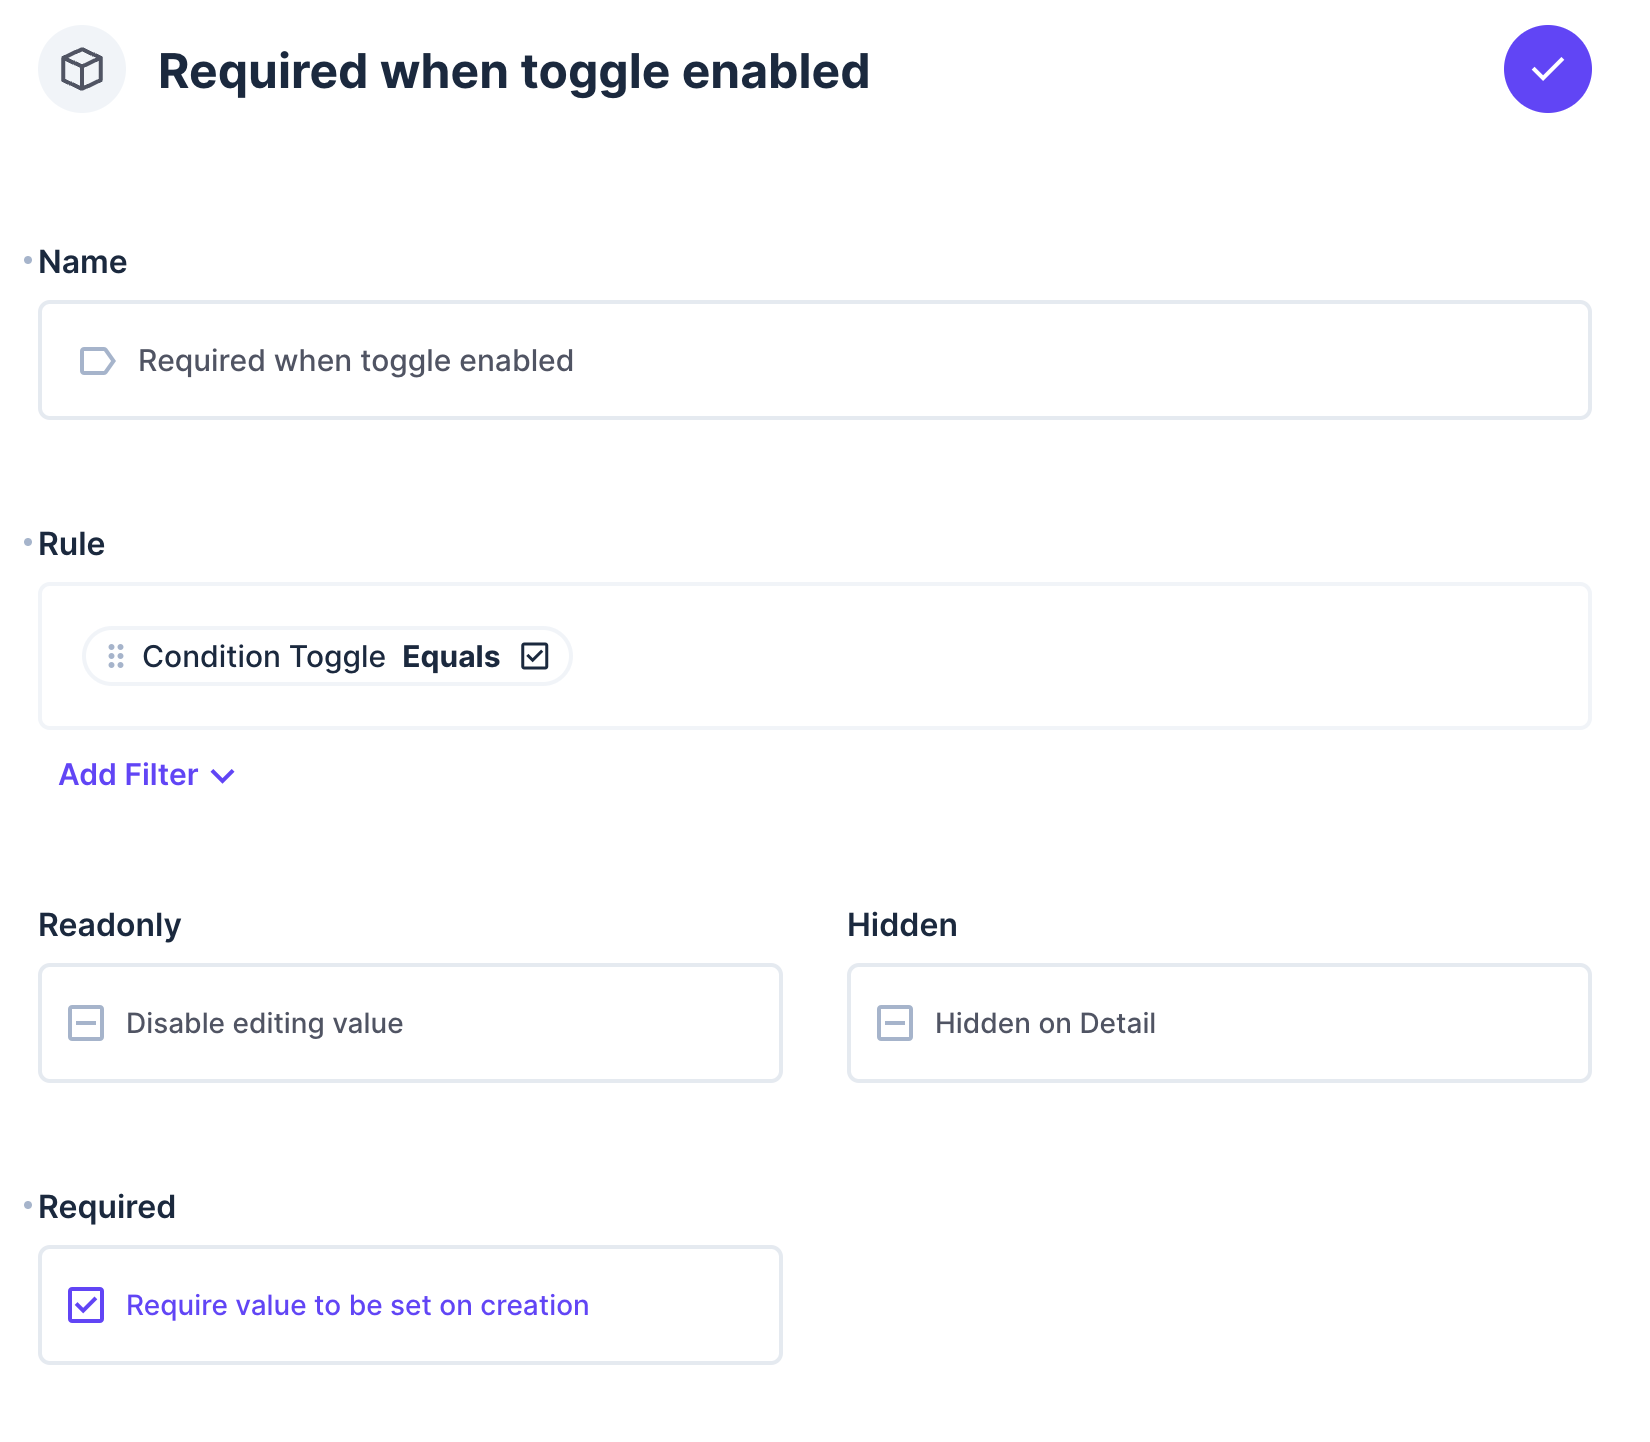This screenshot has width=1650, height=1442.
Task: Expand the Add Filter dropdown
Action: [147, 774]
